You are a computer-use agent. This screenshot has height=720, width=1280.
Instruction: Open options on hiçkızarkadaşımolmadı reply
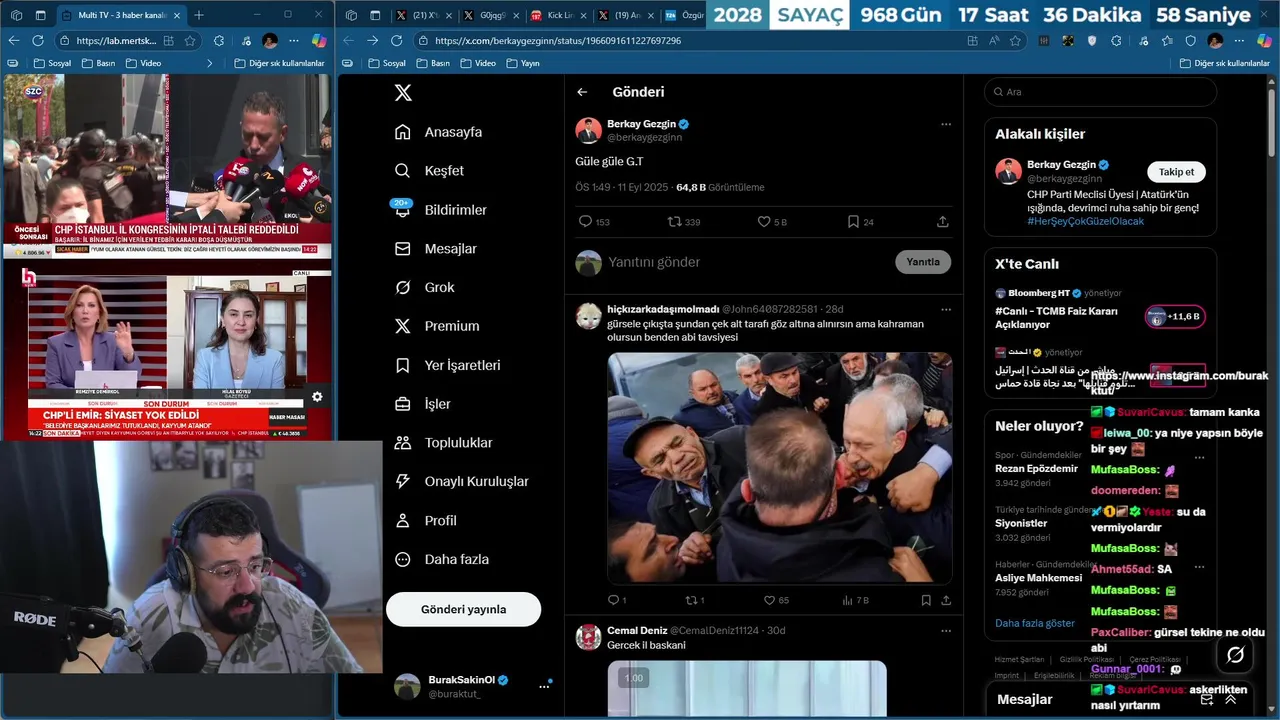point(945,310)
